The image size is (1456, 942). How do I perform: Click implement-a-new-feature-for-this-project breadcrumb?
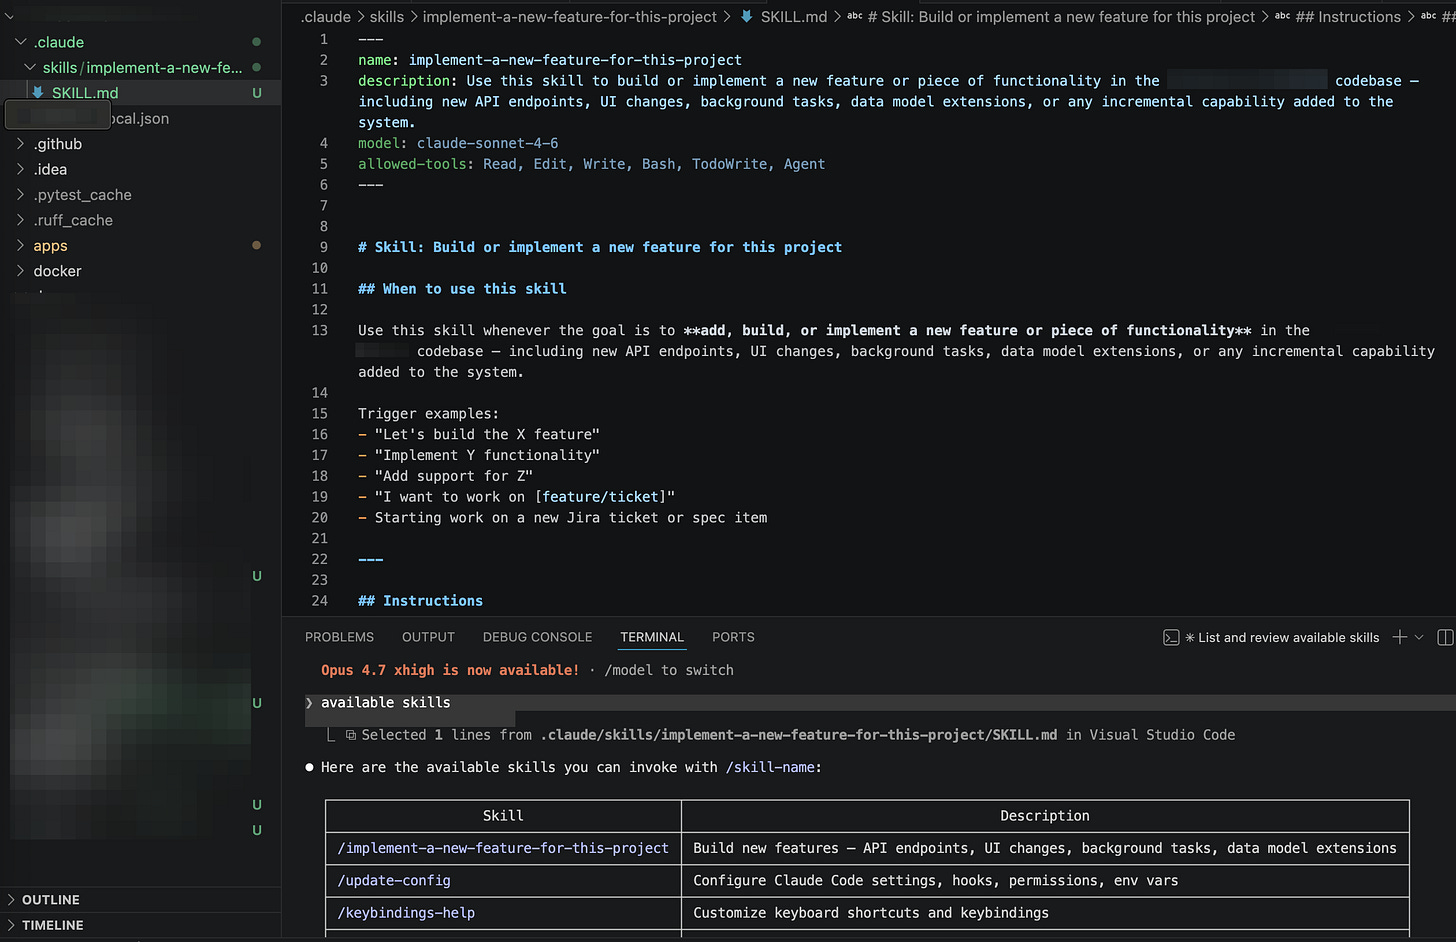click(570, 17)
